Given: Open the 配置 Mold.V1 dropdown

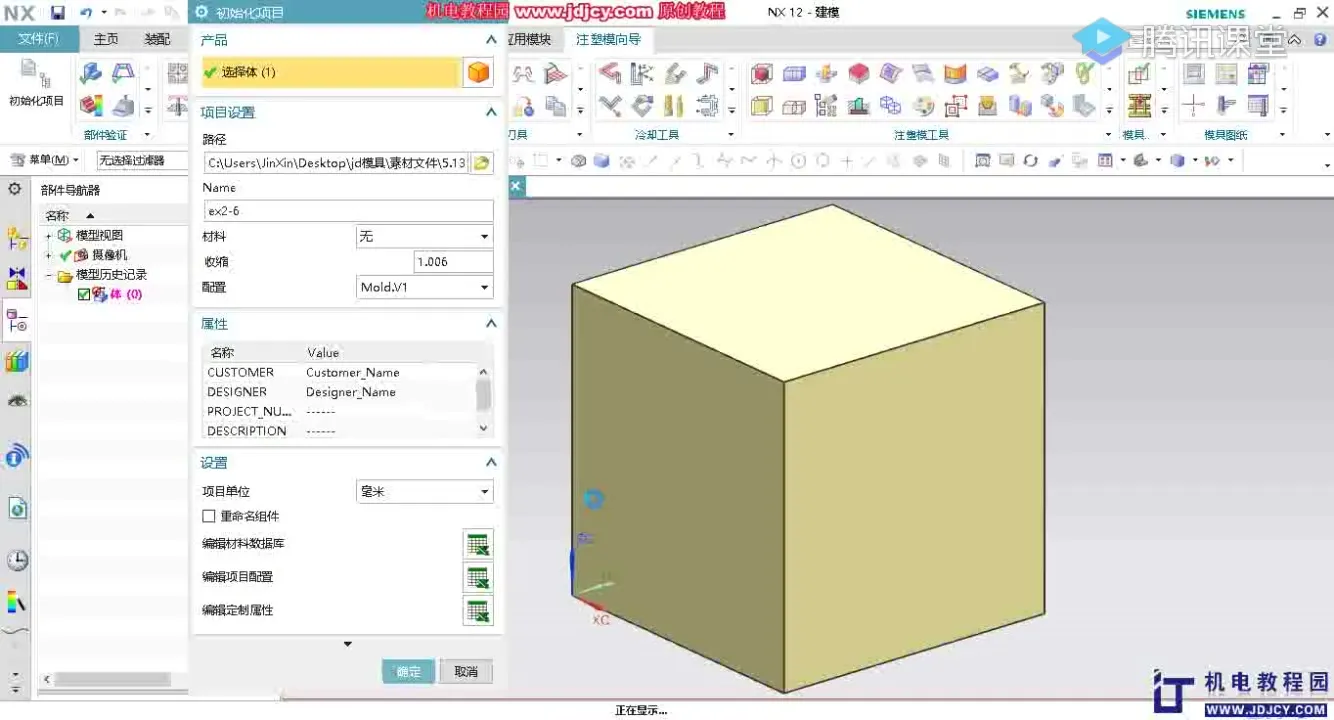Looking at the screenshot, I should [x=424, y=287].
